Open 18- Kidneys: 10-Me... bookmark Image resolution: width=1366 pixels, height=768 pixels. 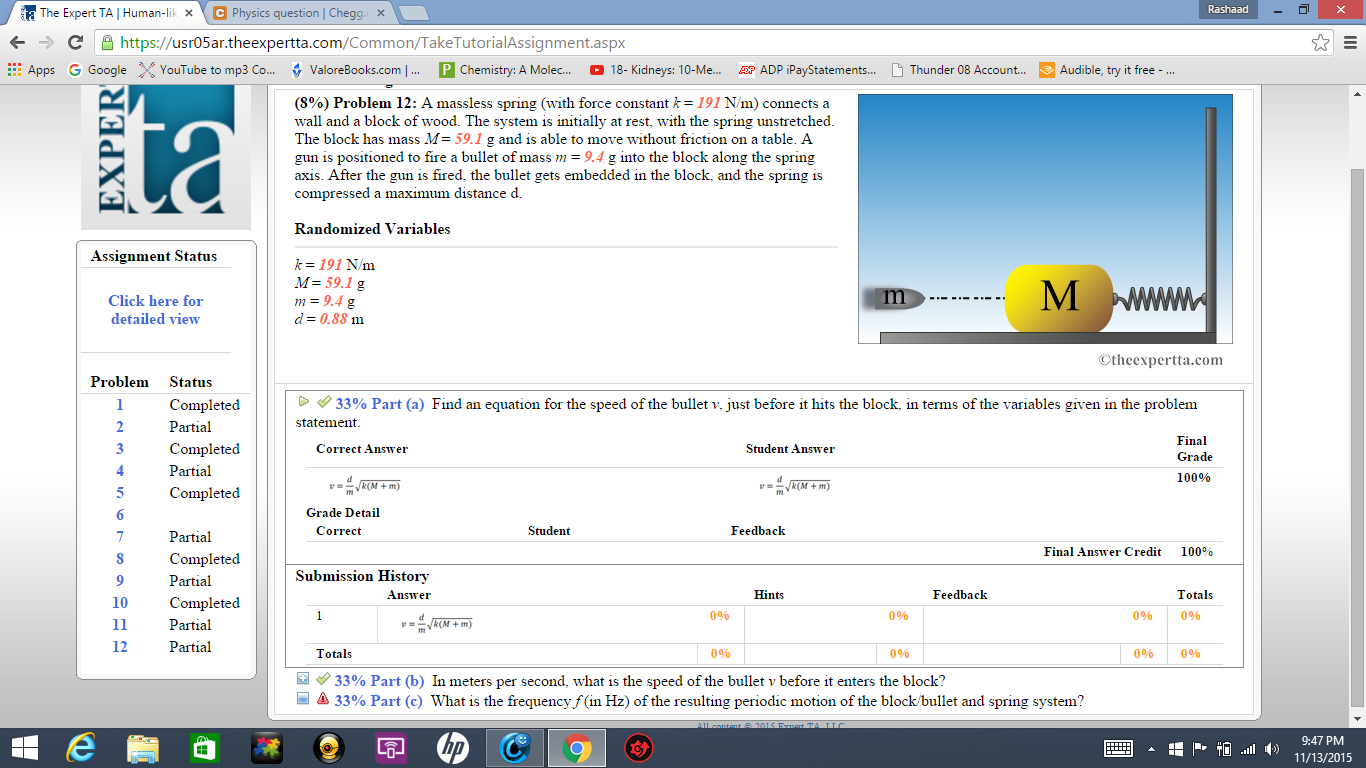[656, 70]
